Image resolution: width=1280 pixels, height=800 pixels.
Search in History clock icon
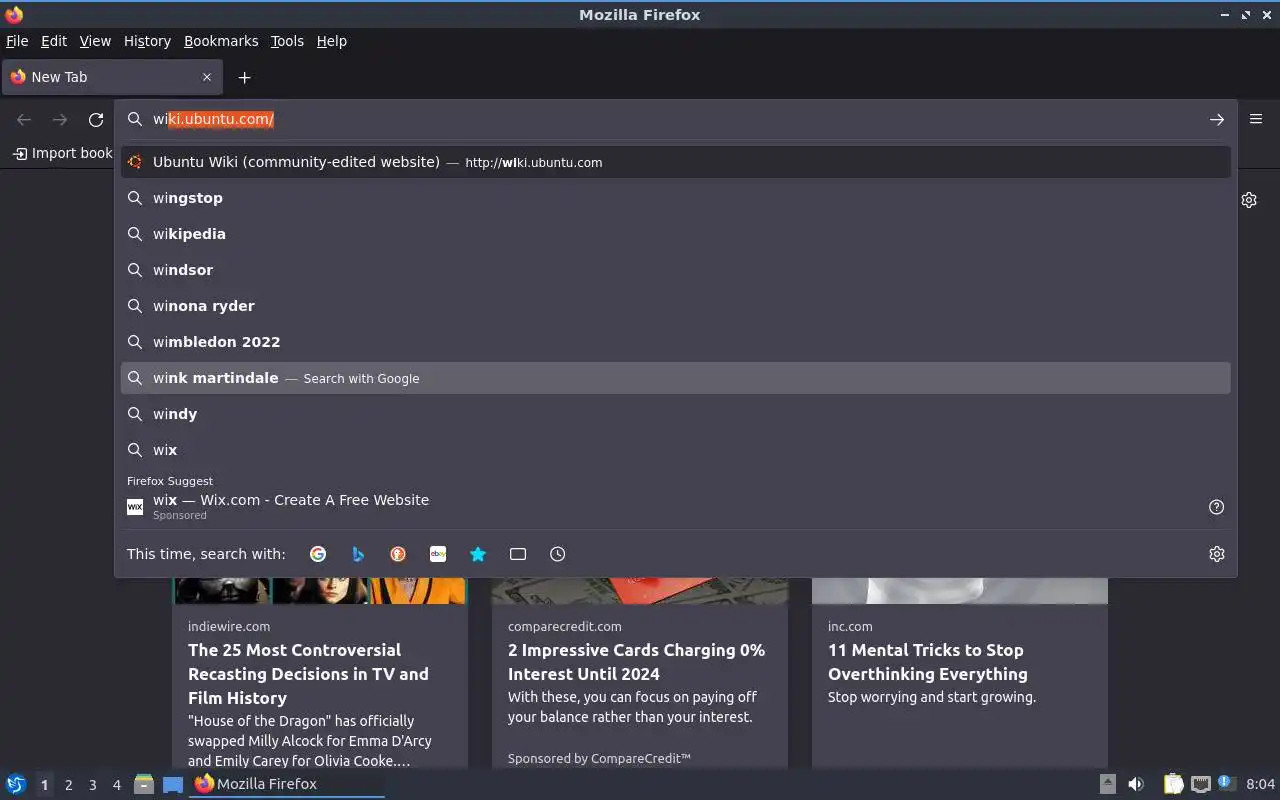tap(558, 554)
